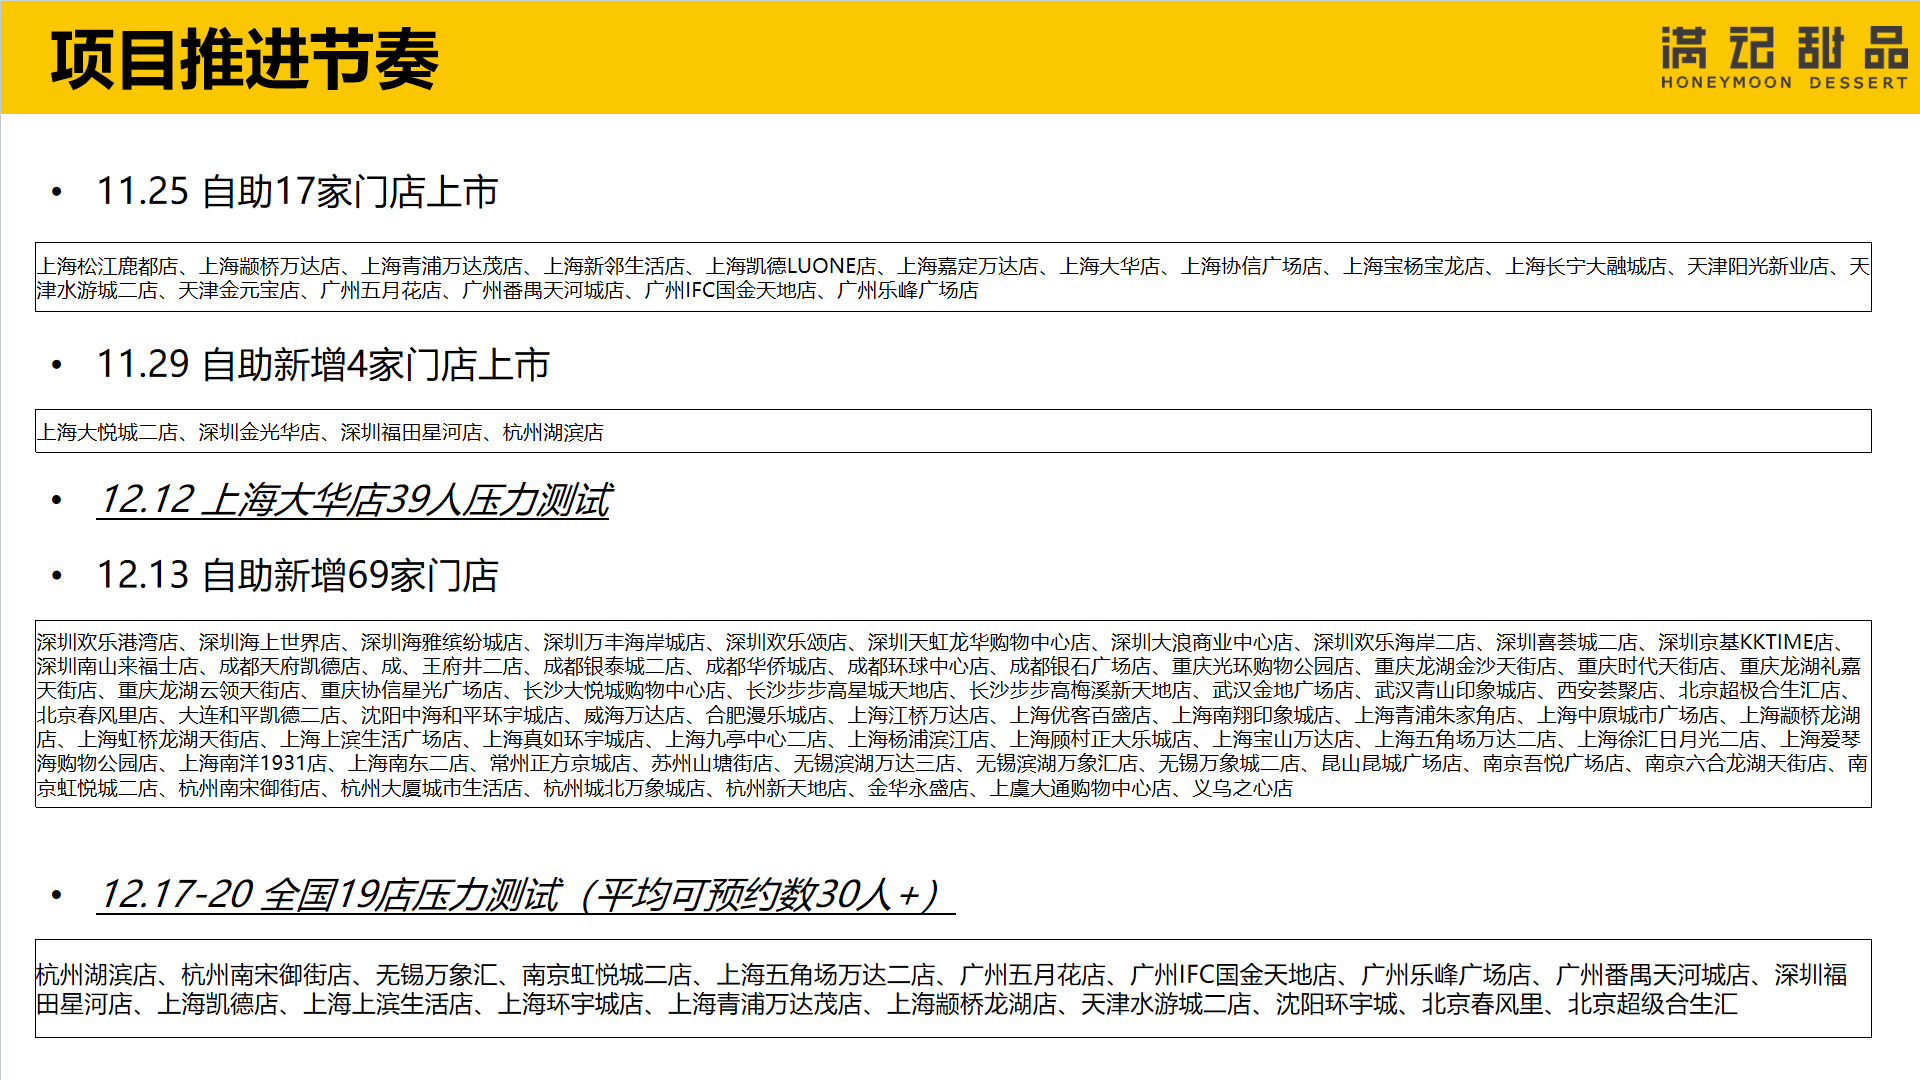Click the store name 天津阳光新业店
Viewport: 1920px width, 1080px height.
coord(1758,266)
